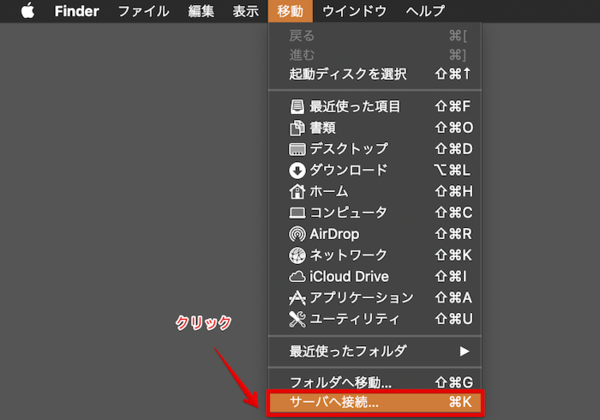Select コンピュータ text label
The image size is (600, 420).
pos(348,212)
